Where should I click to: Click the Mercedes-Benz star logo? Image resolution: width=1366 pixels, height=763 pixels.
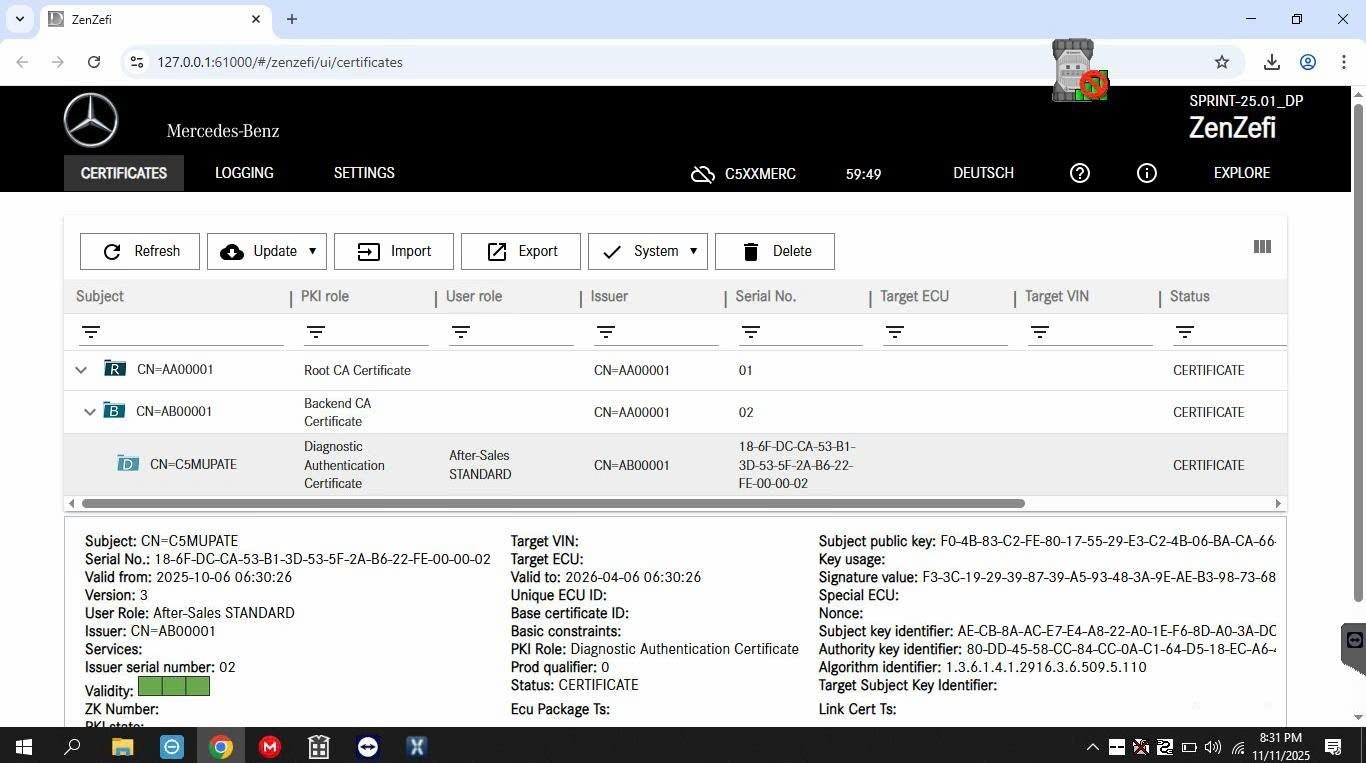click(x=91, y=119)
